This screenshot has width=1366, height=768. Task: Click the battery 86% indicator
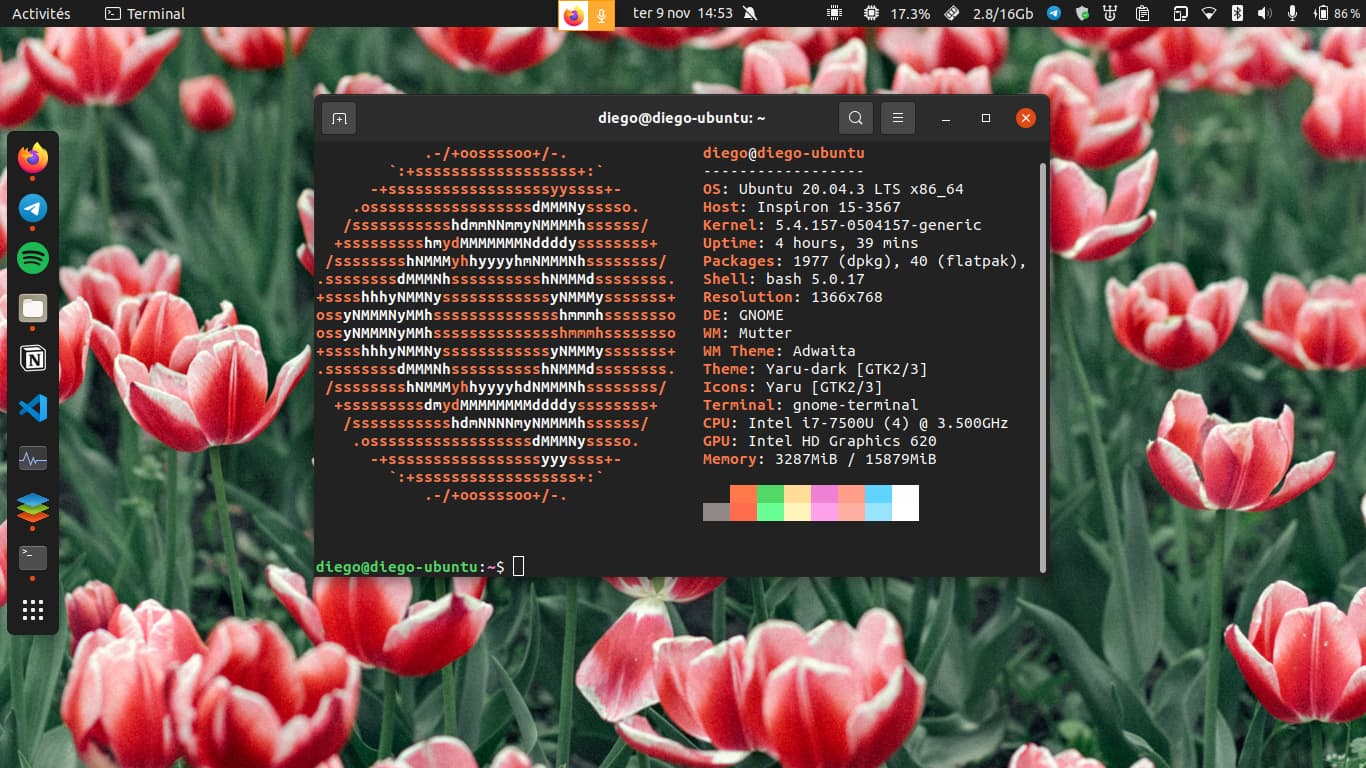coord(1337,14)
